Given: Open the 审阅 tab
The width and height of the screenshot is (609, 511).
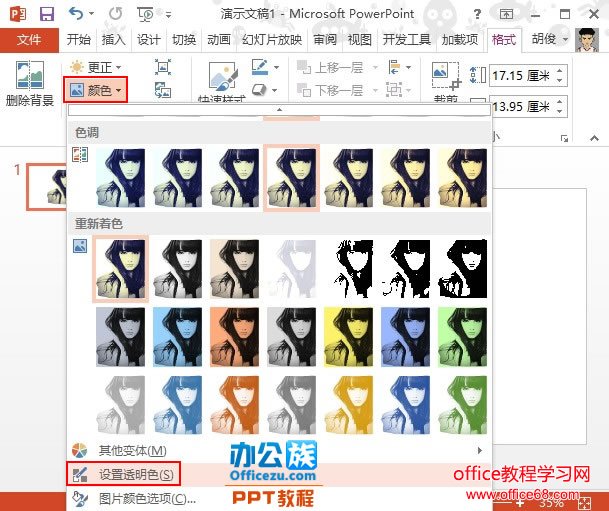Looking at the screenshot, I should click(x=325, y=40).
